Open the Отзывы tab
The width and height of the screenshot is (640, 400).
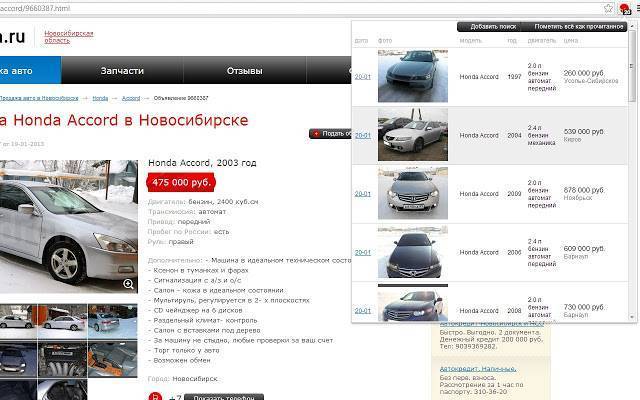click(244, 70)
